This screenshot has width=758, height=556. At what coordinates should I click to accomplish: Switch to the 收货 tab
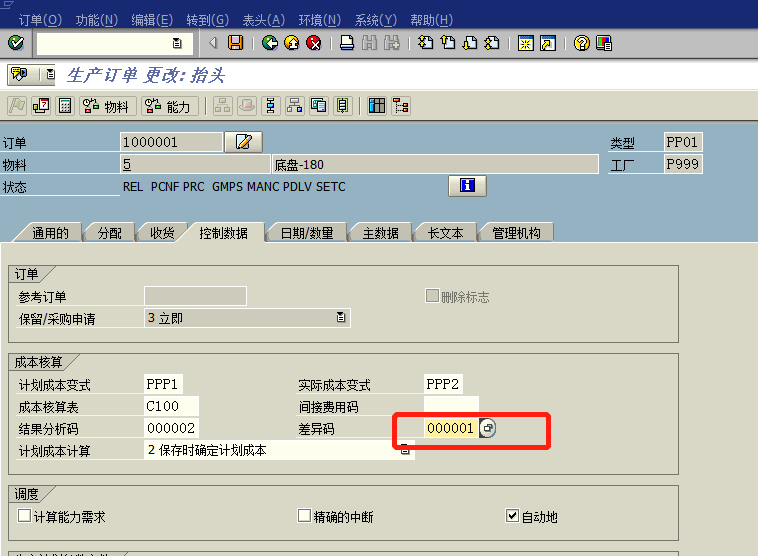click(162, 233)
